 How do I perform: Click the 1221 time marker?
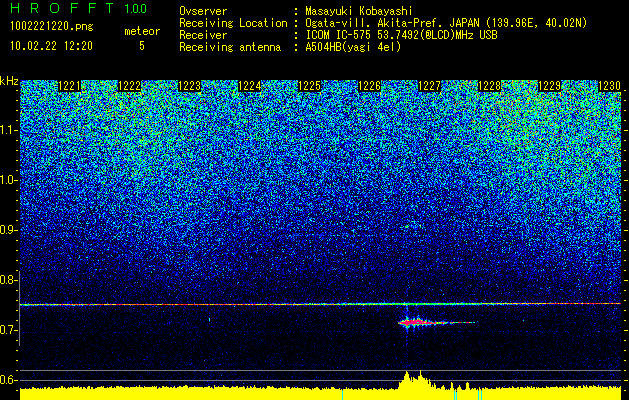coord(69,86)
